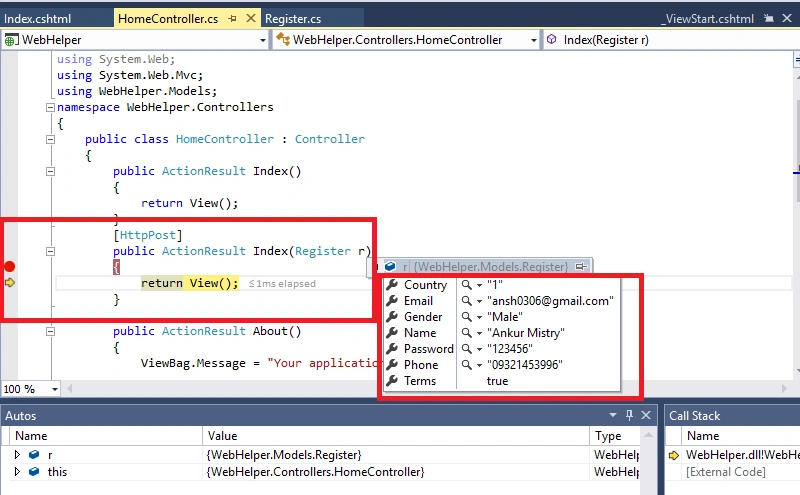Open Autos window position dropdown arrow
Screen dimensions: 800x495
(x=613, y=415)
